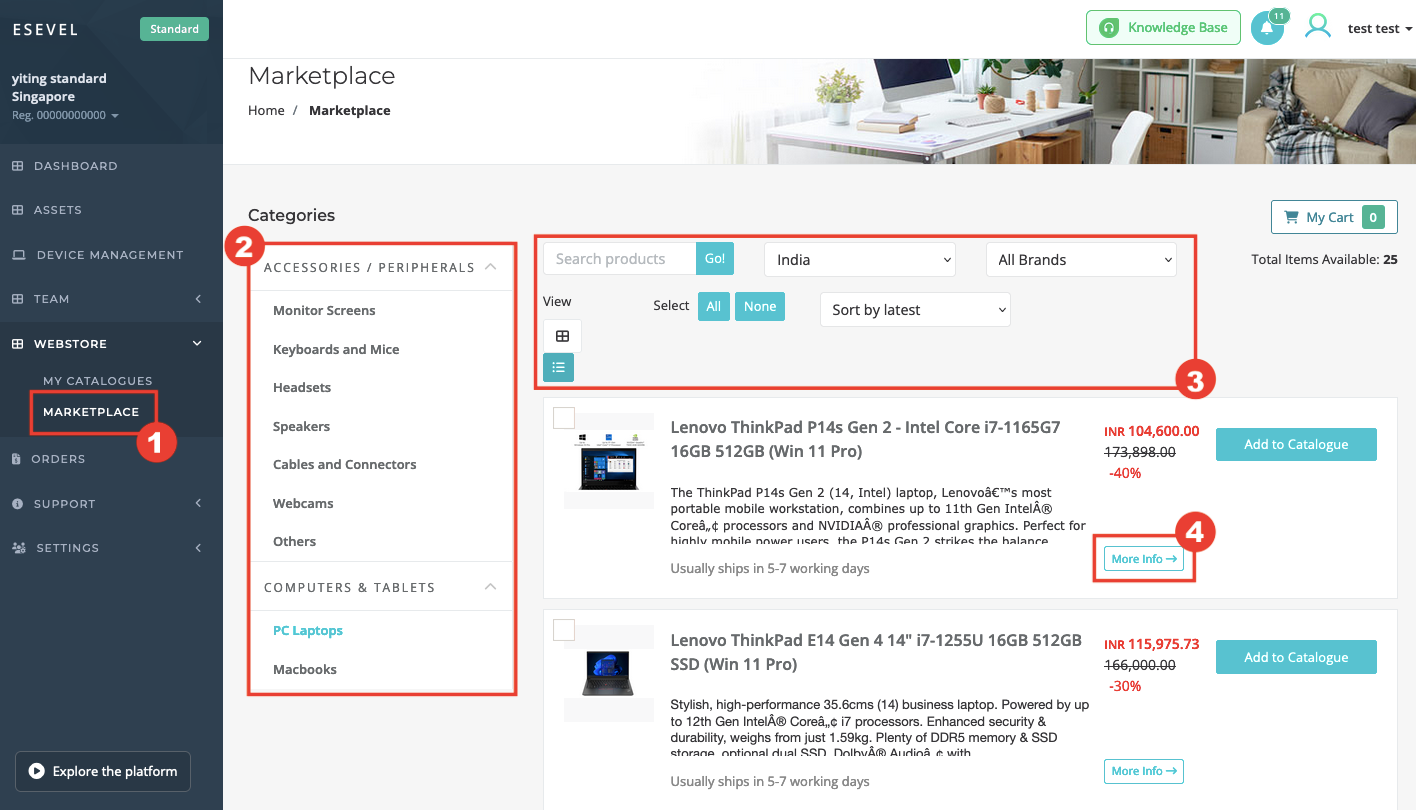The image size is (1416, 810).
Task: Click Lenovo ThinkPad P14s Gen 2 title
Action: pos(865,440)
